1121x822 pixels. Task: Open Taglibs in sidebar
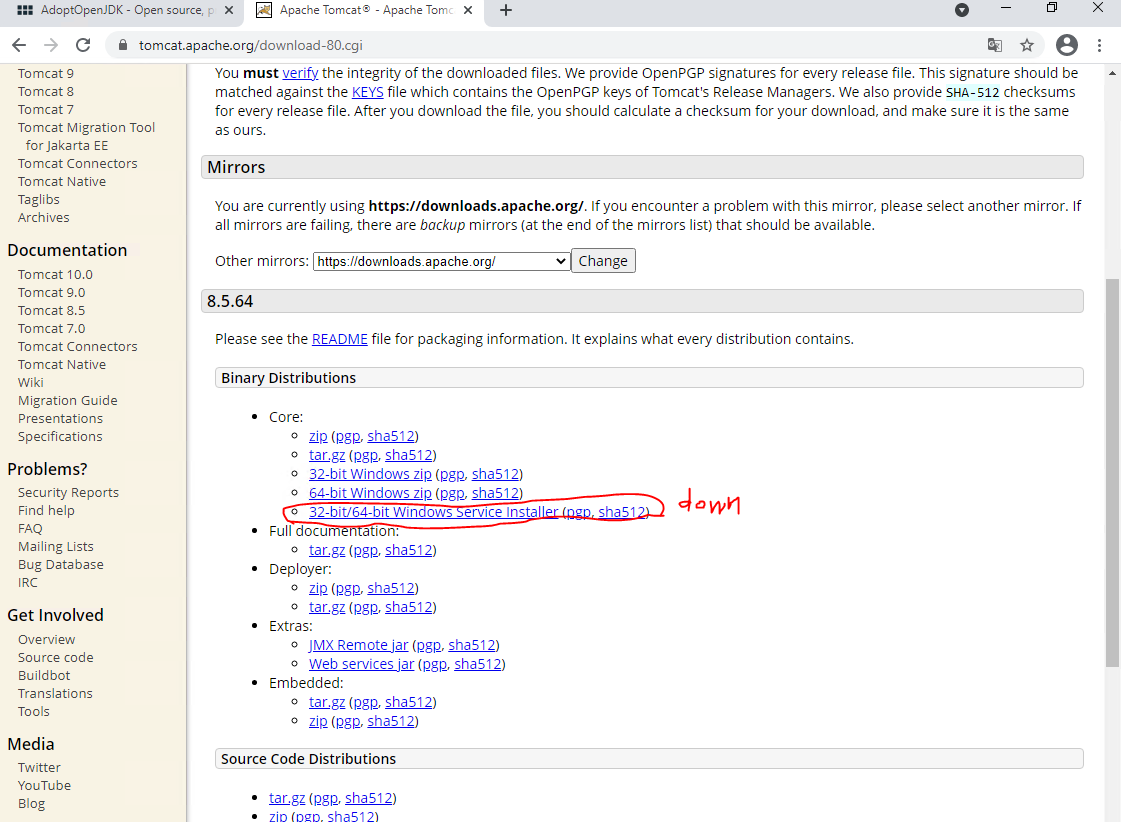point(39,199)
